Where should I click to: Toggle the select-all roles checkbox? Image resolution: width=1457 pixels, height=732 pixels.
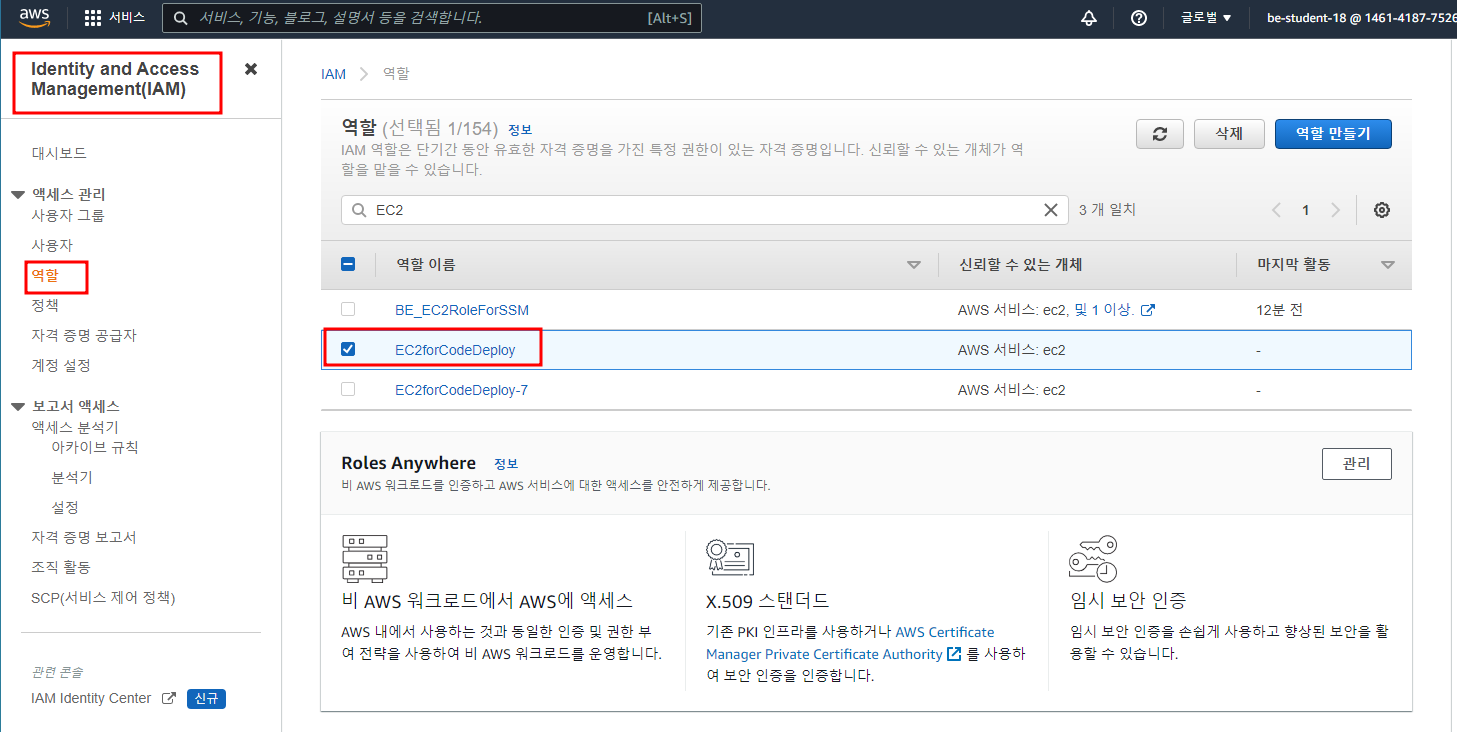point(348,265)
